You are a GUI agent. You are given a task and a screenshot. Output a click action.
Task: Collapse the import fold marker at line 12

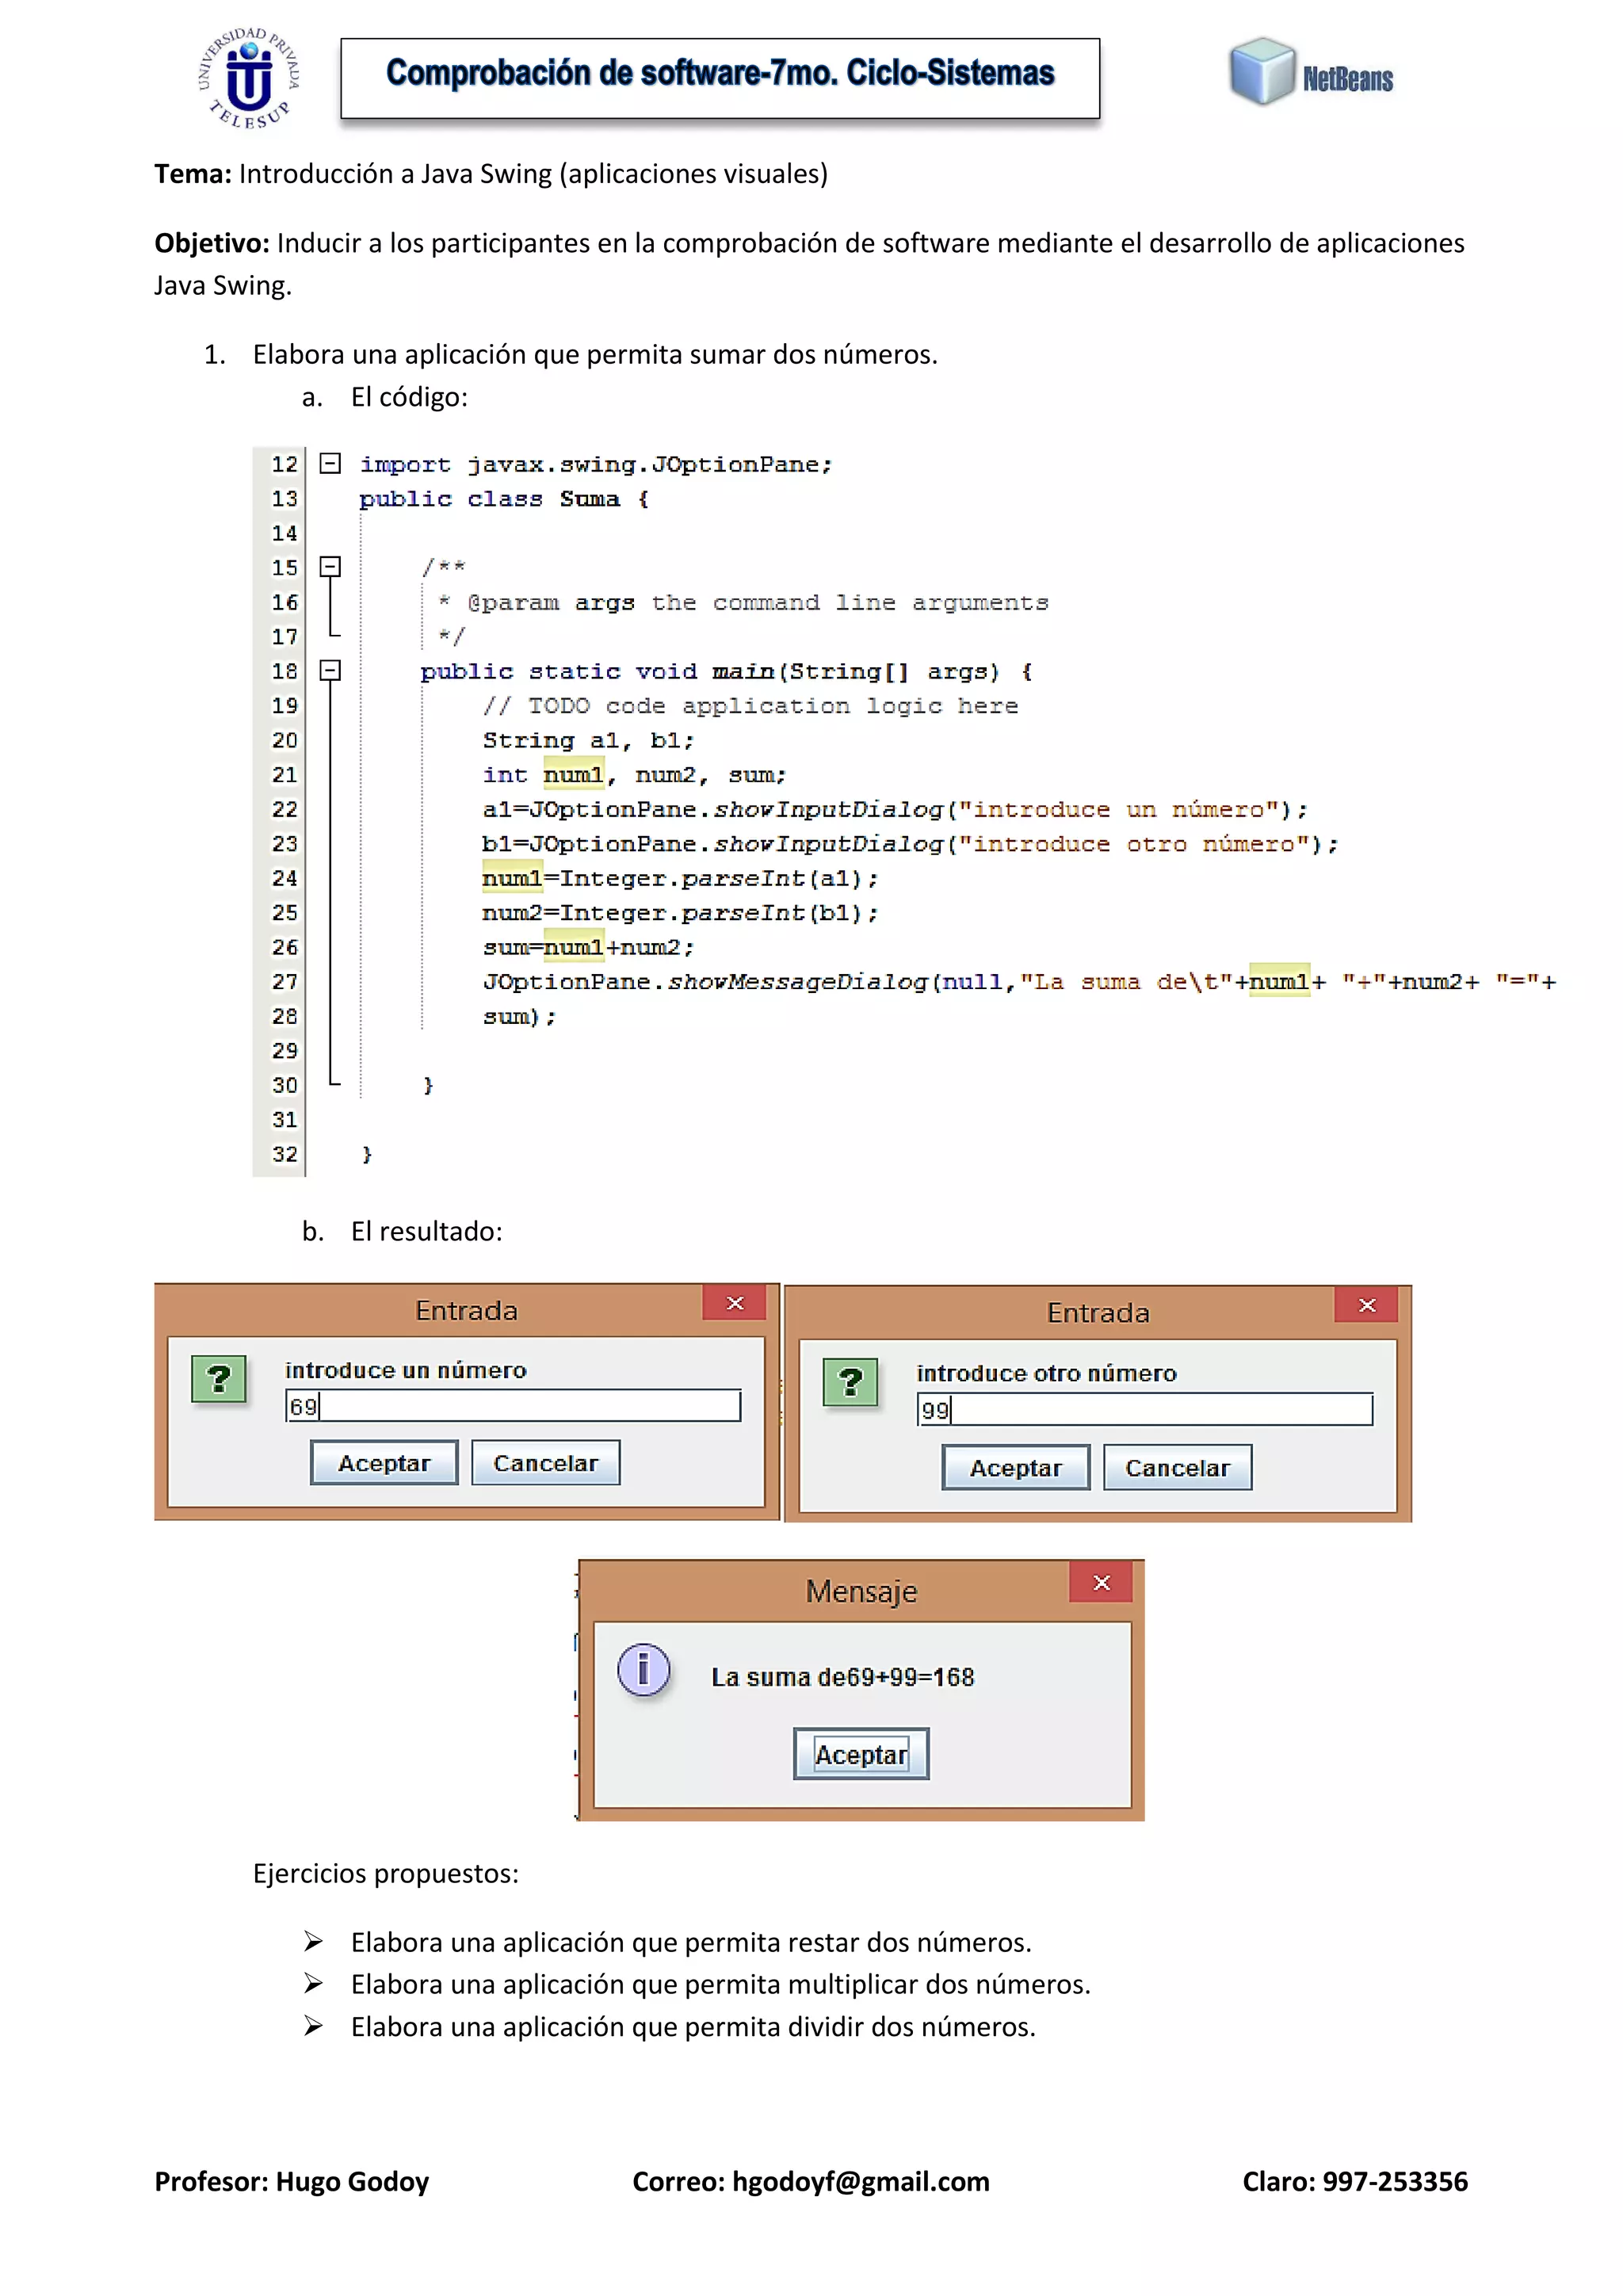point(330,463)
